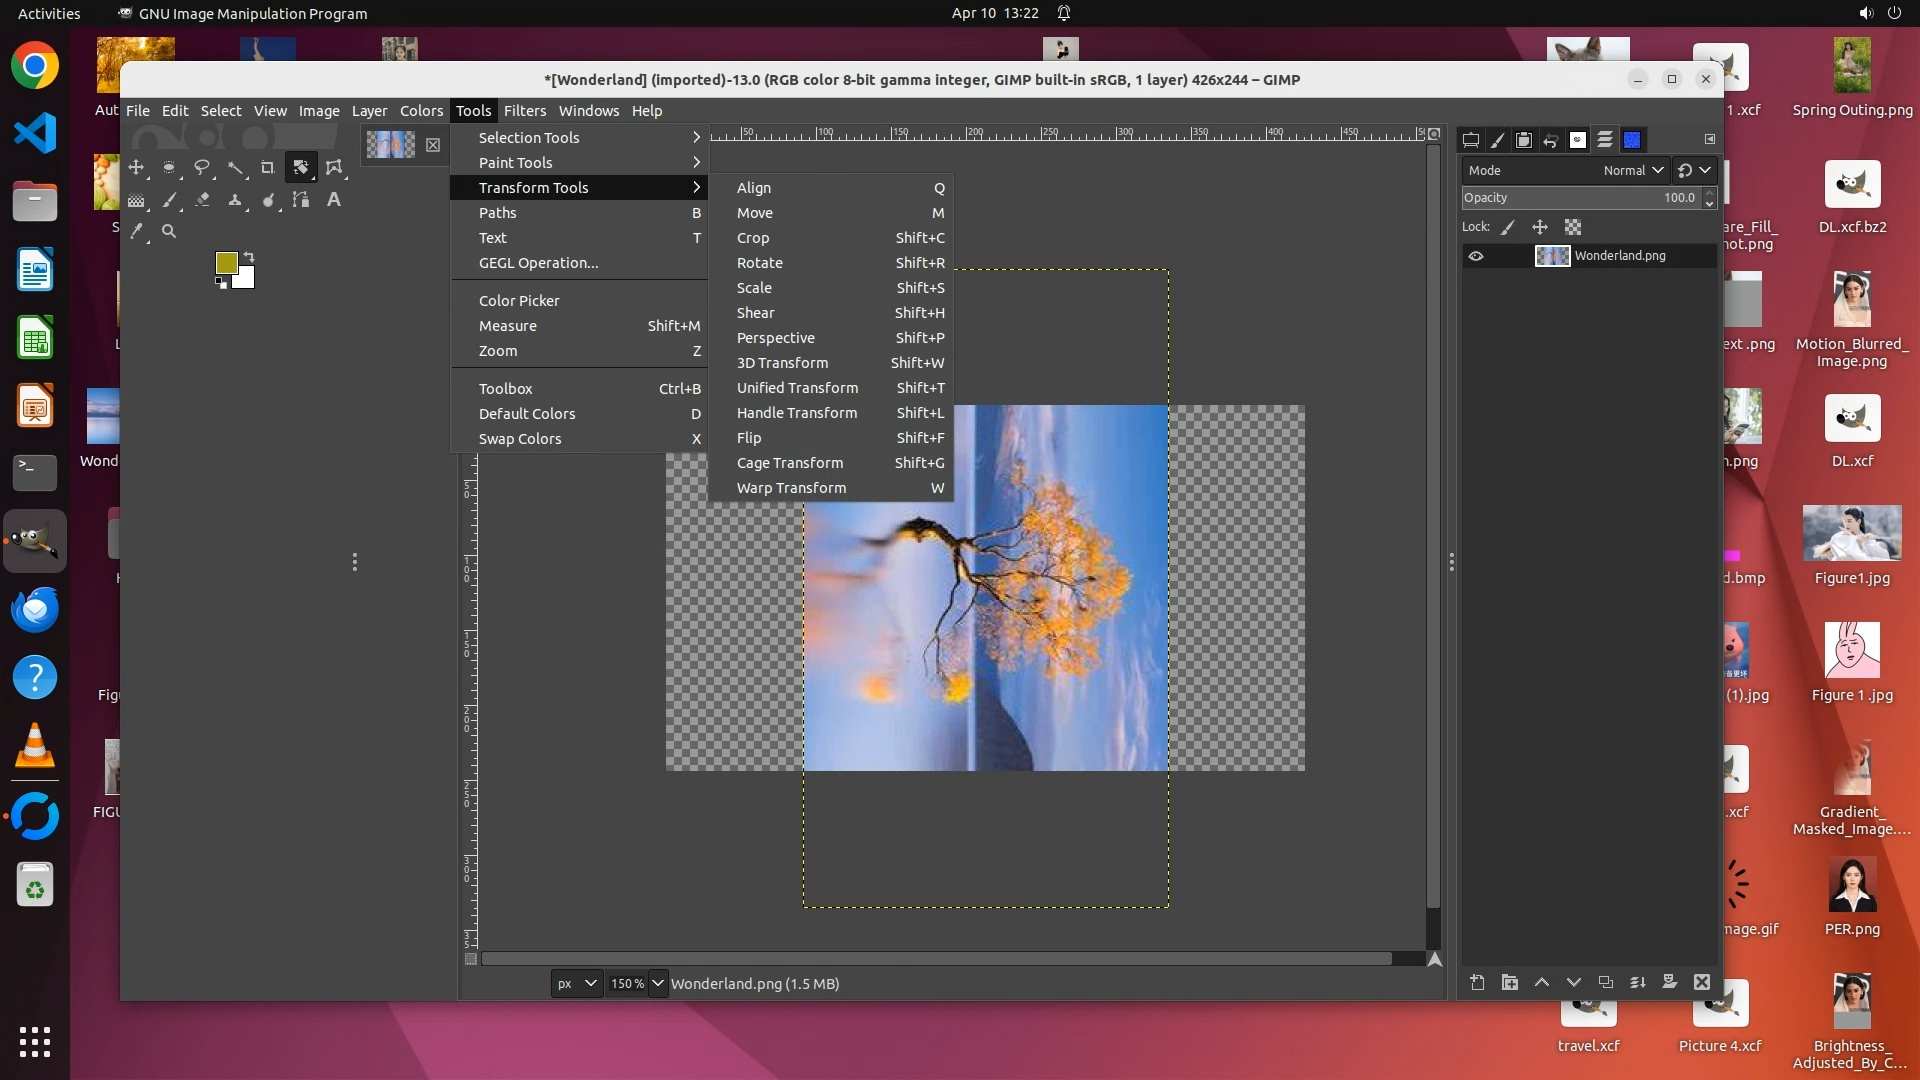Open the px unit dropdown
Screen dimensions: 1920x1080
577,983
